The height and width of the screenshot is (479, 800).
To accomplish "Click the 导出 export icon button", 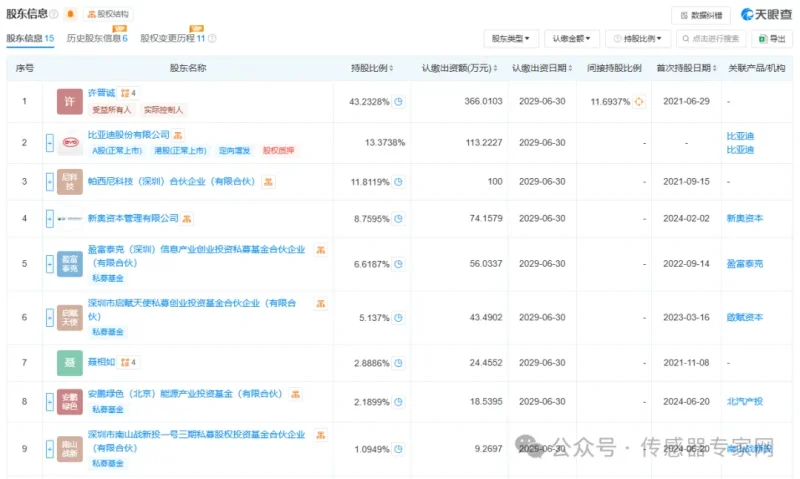I will click(772, 39).
